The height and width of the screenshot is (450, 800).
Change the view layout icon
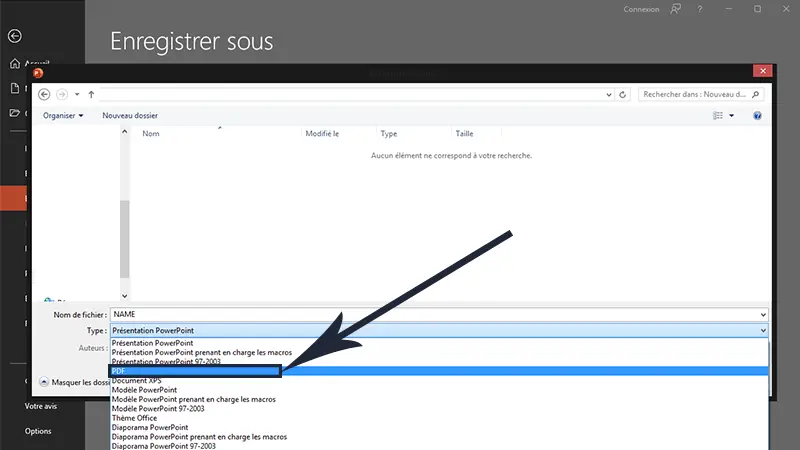pyautogui.click(x=718, y=116)
